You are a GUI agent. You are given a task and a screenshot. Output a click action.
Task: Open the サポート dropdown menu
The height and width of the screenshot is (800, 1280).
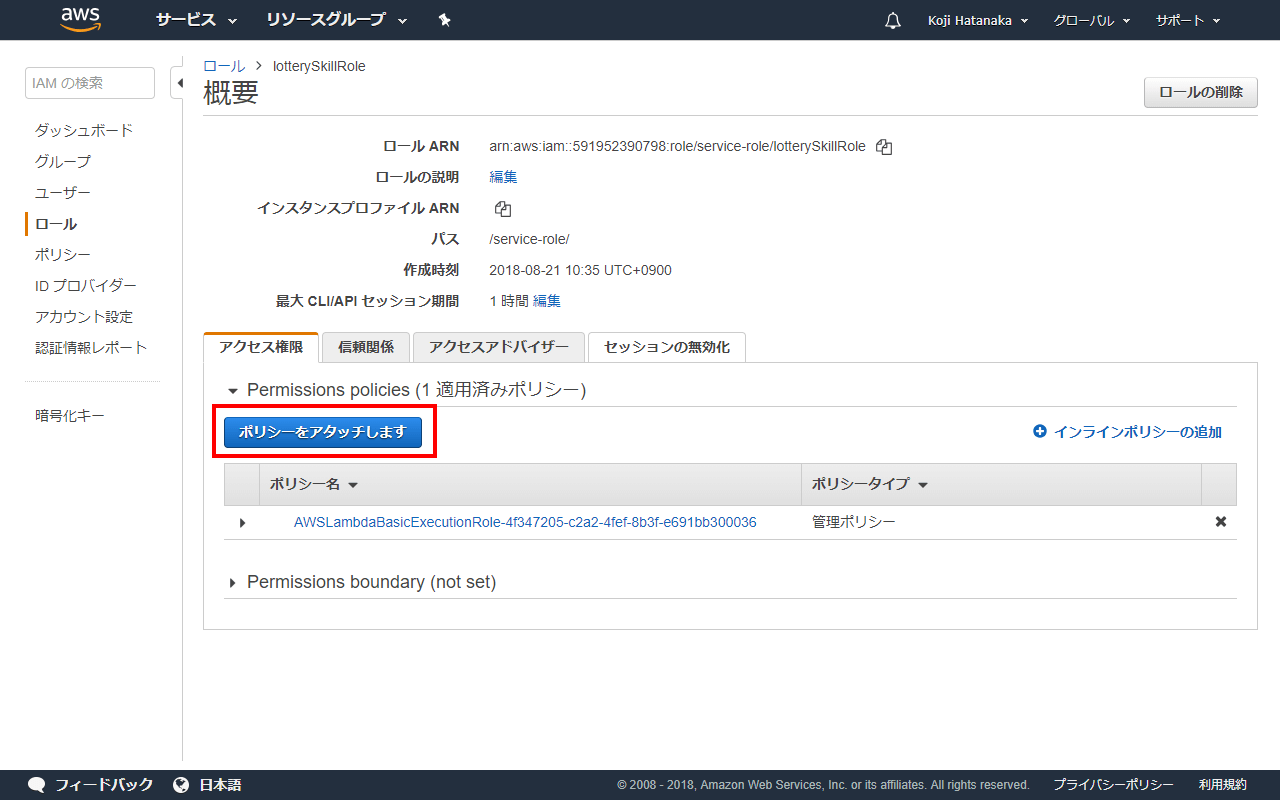pyautogui.click(x=1188, y=20)
